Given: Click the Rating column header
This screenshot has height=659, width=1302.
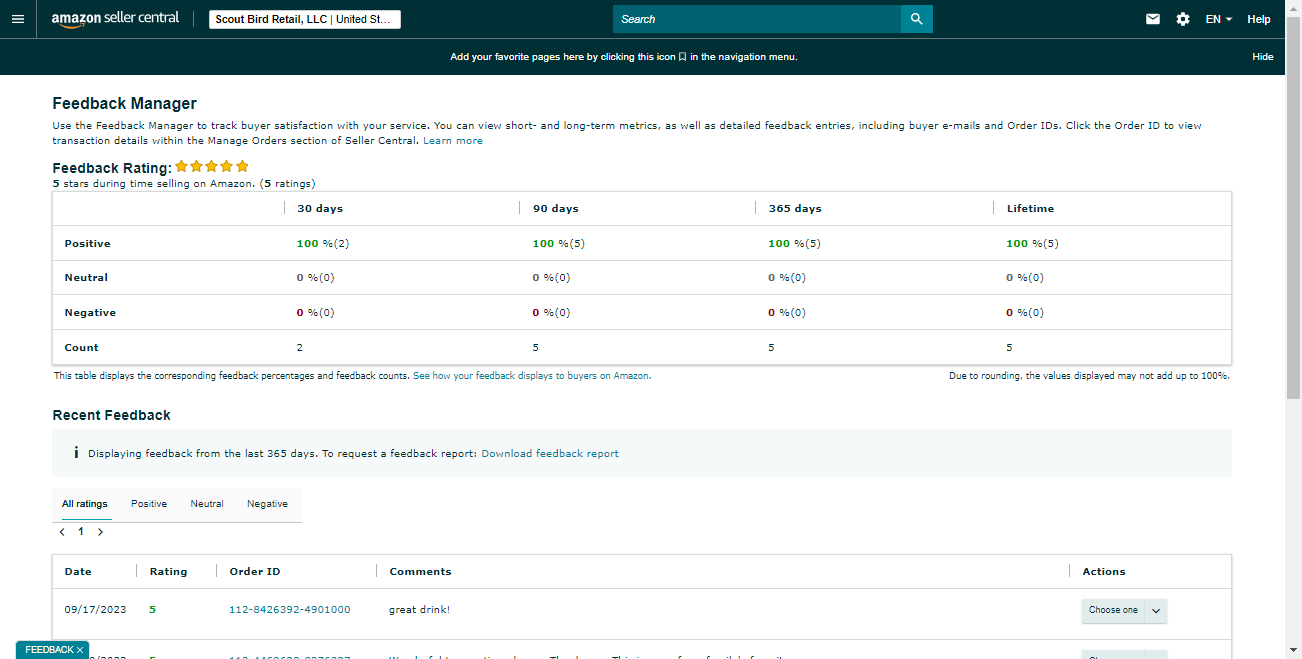Looking at the screenshot, I should pos(168,572).
